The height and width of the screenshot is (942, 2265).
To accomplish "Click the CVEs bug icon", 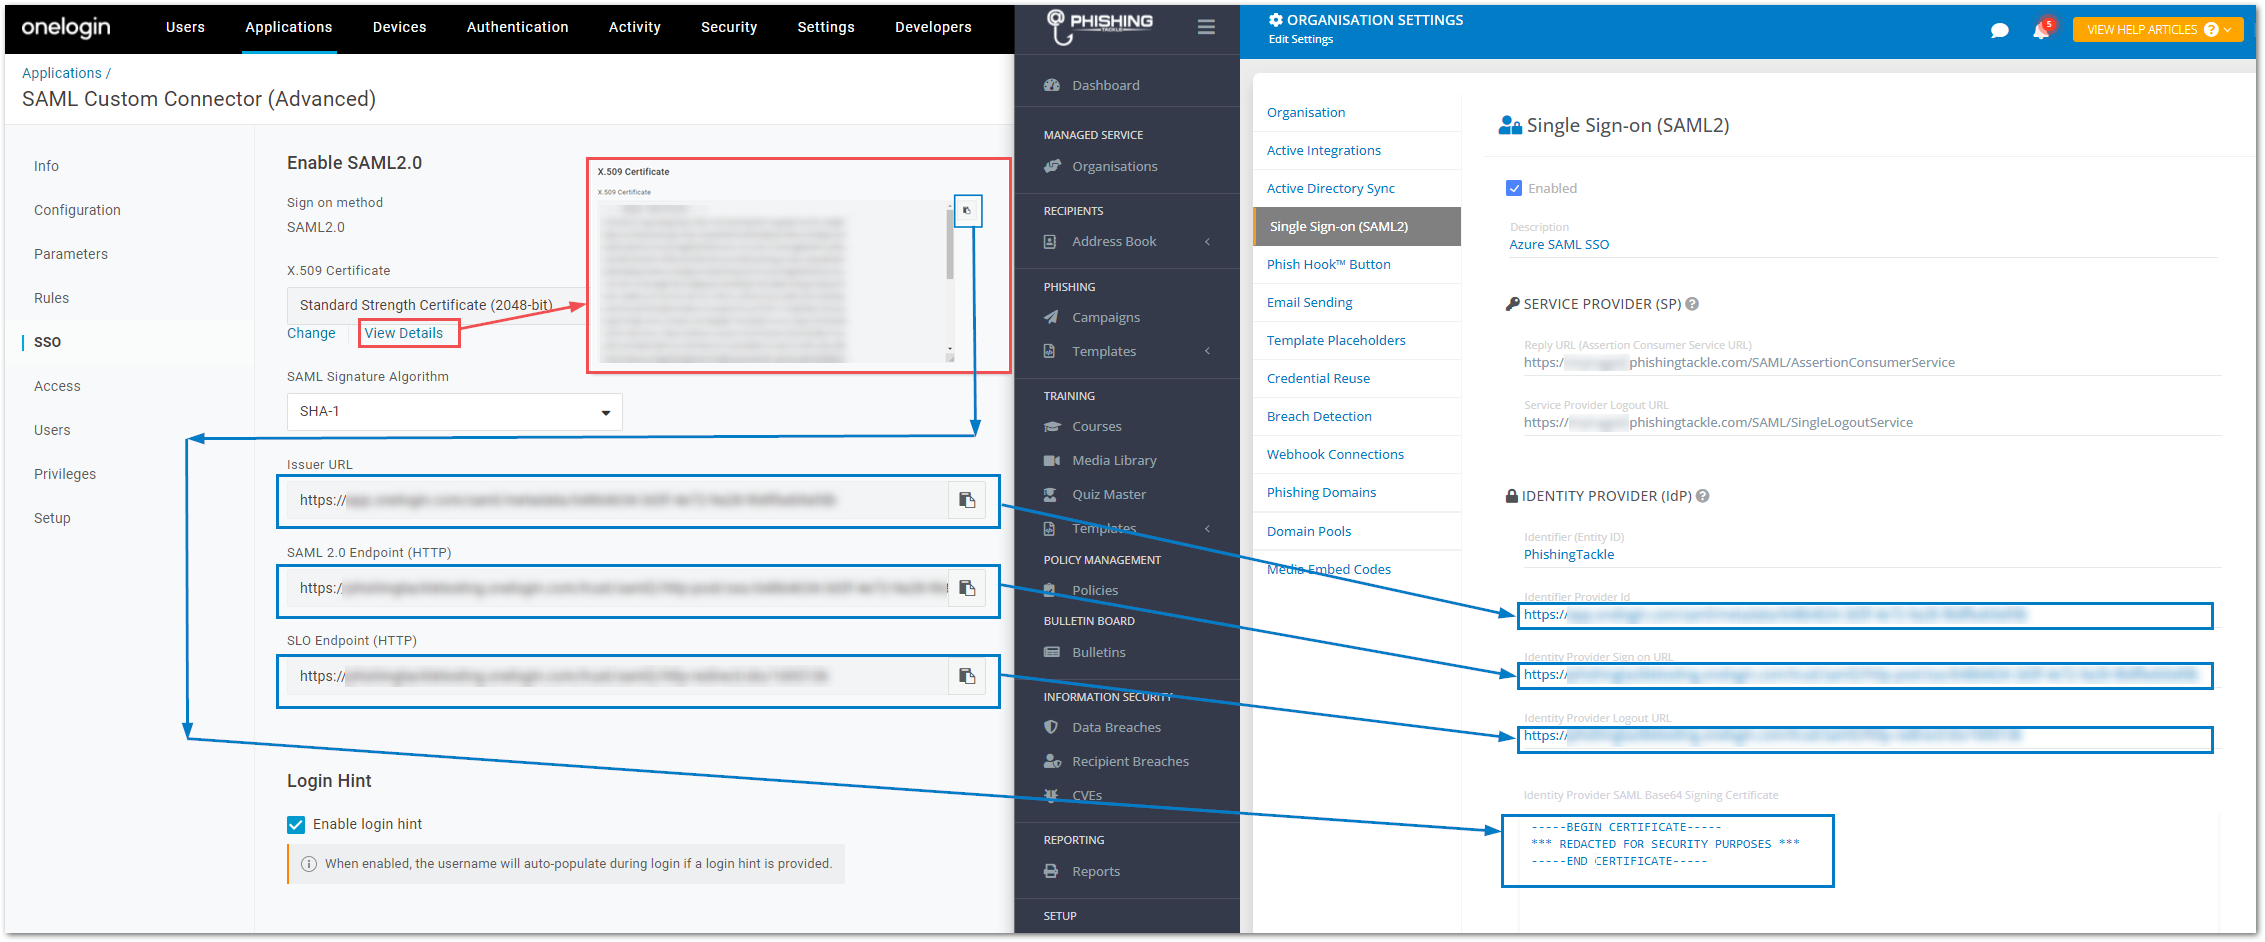I will [1050, 795].
